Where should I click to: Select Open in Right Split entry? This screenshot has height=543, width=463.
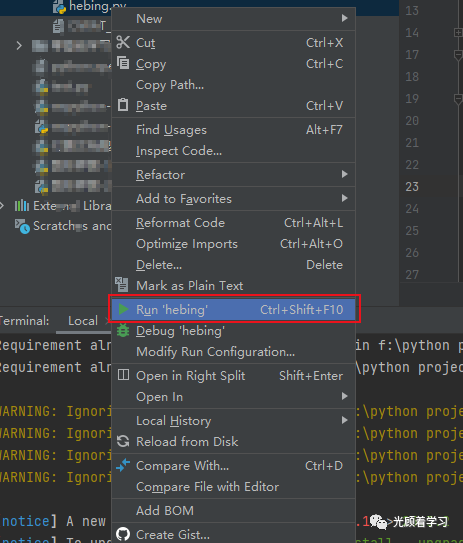click(x=234, y=376)
